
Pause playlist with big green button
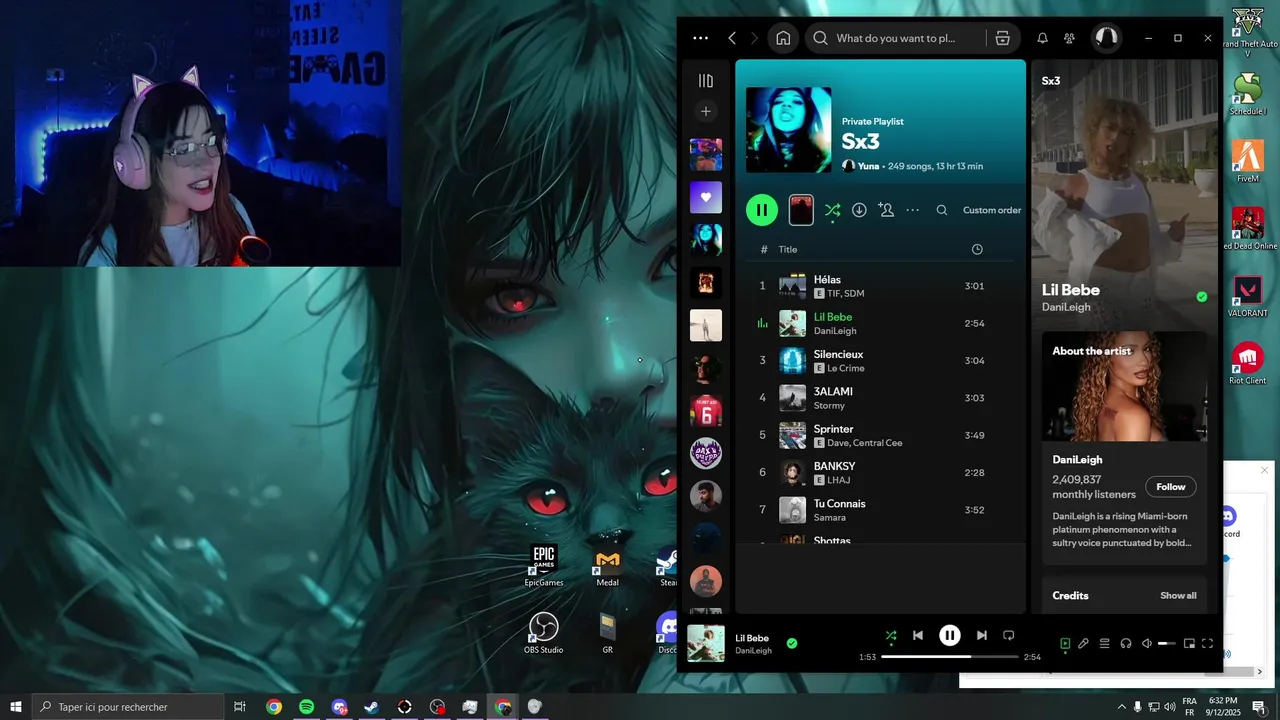pos(762,210)
